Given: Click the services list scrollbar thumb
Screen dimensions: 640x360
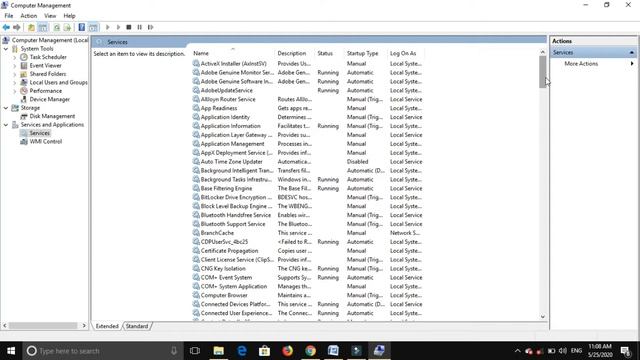Looking at the screenshot, I should point(542,72).
